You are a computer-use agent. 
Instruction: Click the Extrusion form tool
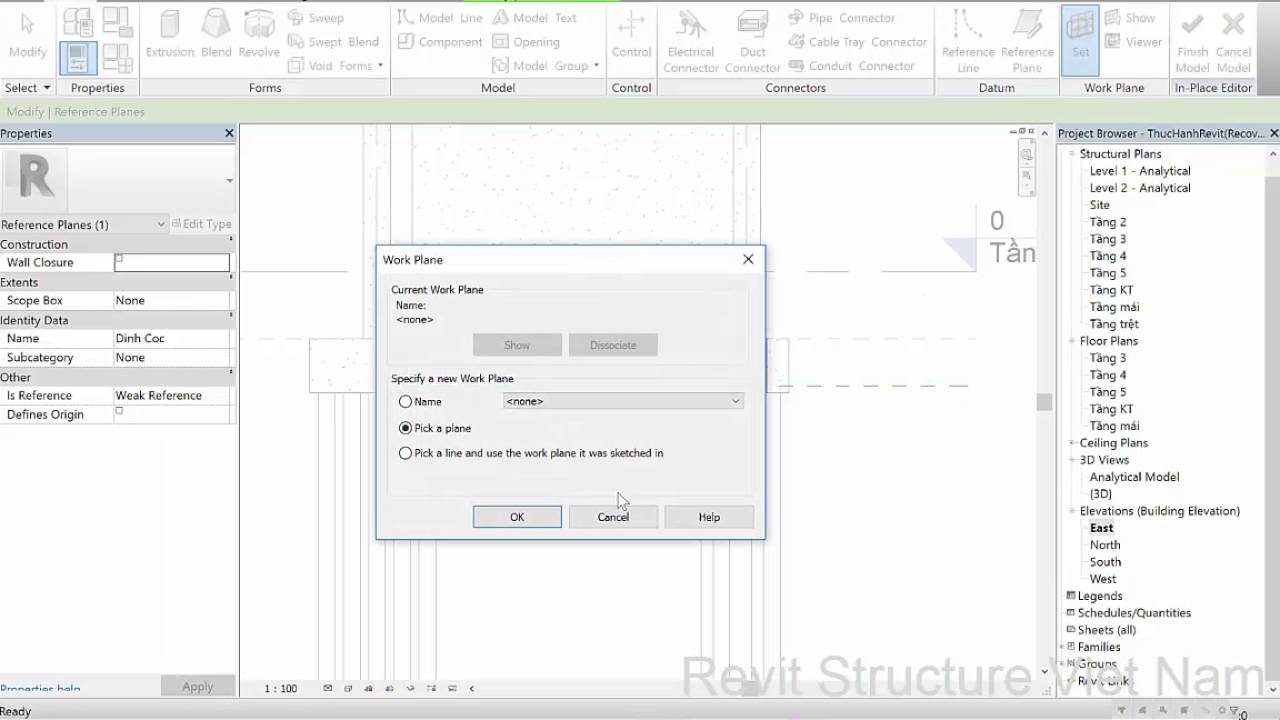click(169, 35)
